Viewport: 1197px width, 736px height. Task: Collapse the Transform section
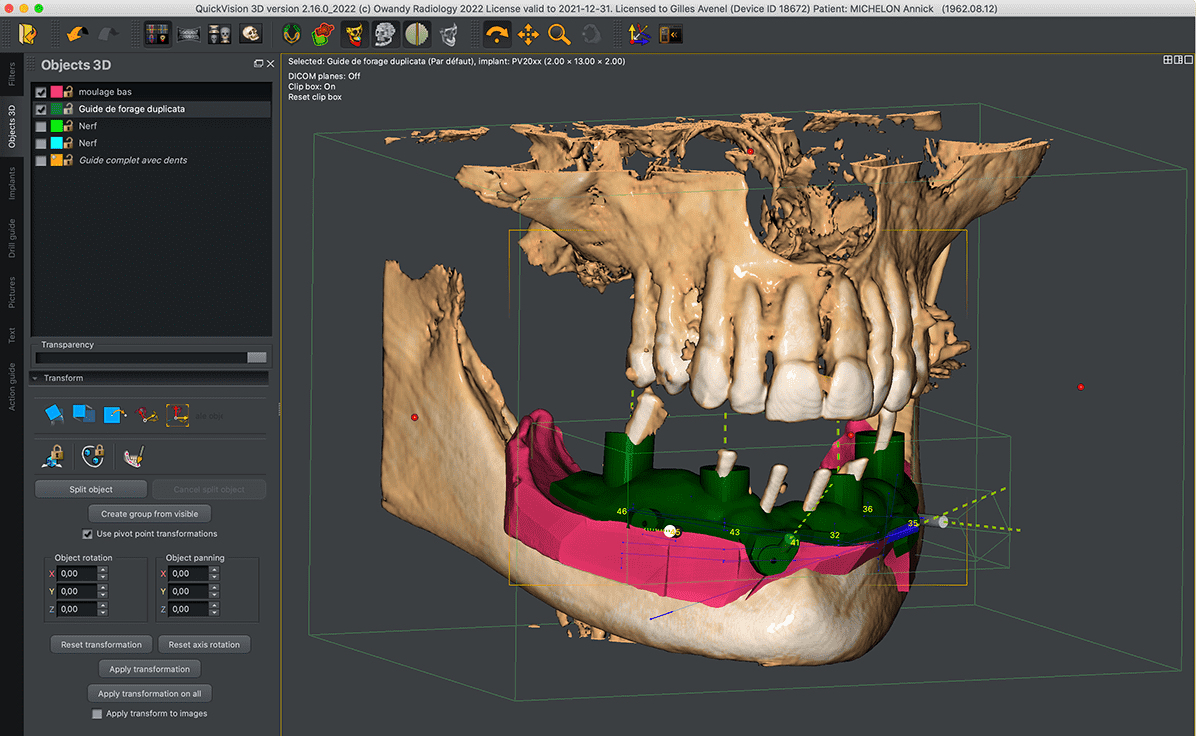[36, 378]
